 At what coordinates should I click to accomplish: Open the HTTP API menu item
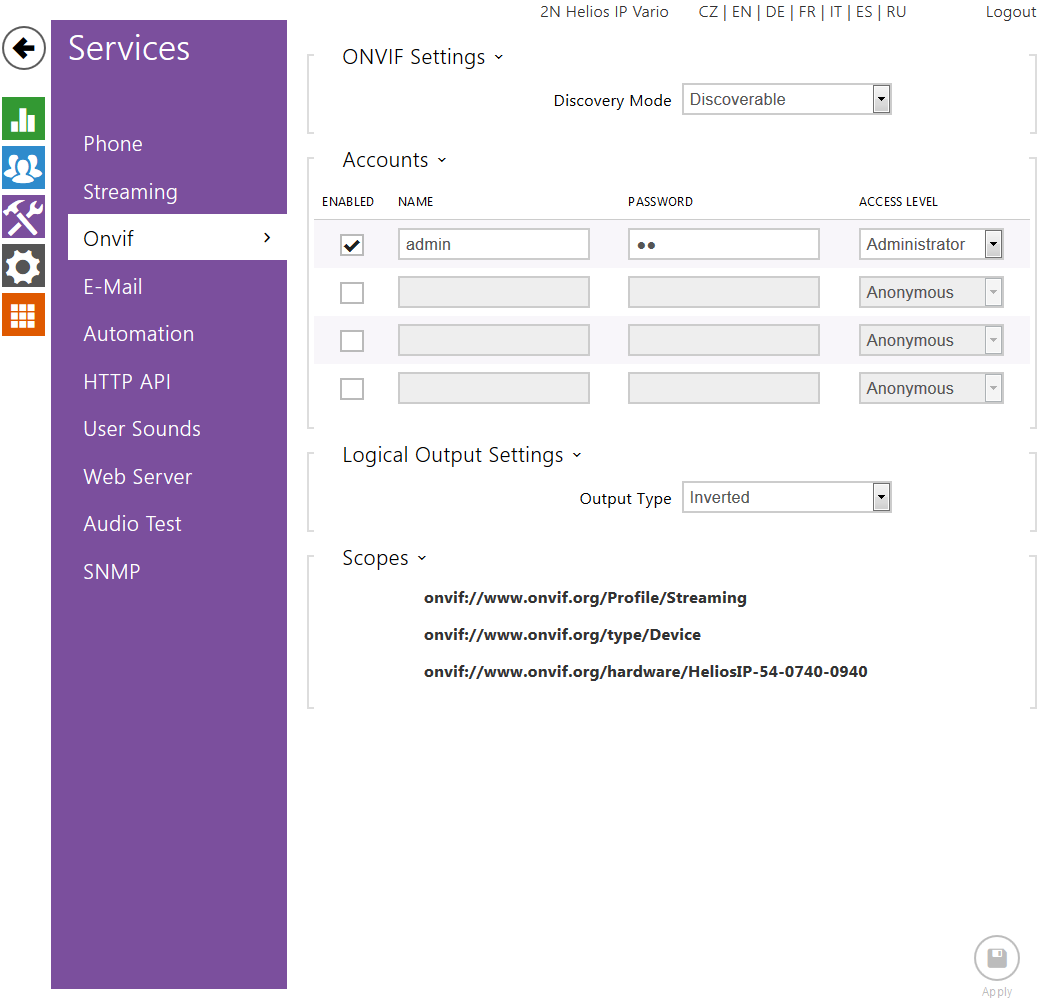tap(127, 382)
